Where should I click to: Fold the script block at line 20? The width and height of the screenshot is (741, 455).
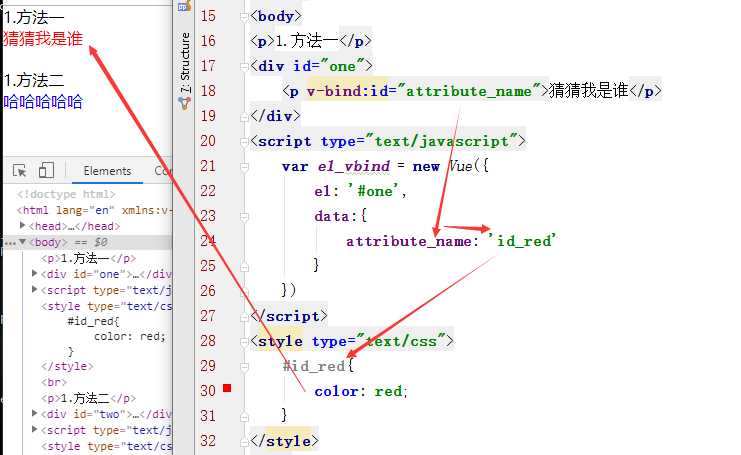tap(244, 142)
